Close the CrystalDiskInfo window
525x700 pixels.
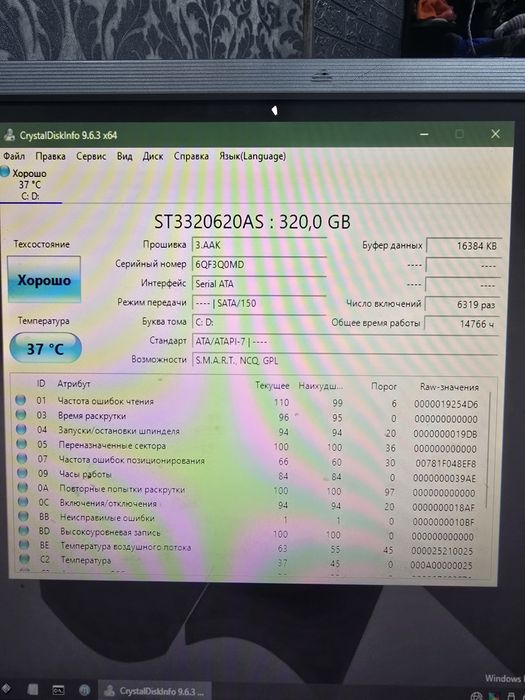pos(495,134)
